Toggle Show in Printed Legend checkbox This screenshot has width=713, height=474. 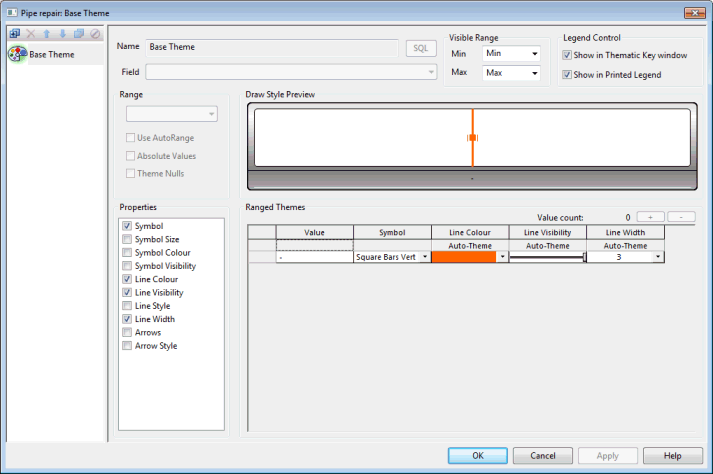pyautogui.click(x=567, y=75)
